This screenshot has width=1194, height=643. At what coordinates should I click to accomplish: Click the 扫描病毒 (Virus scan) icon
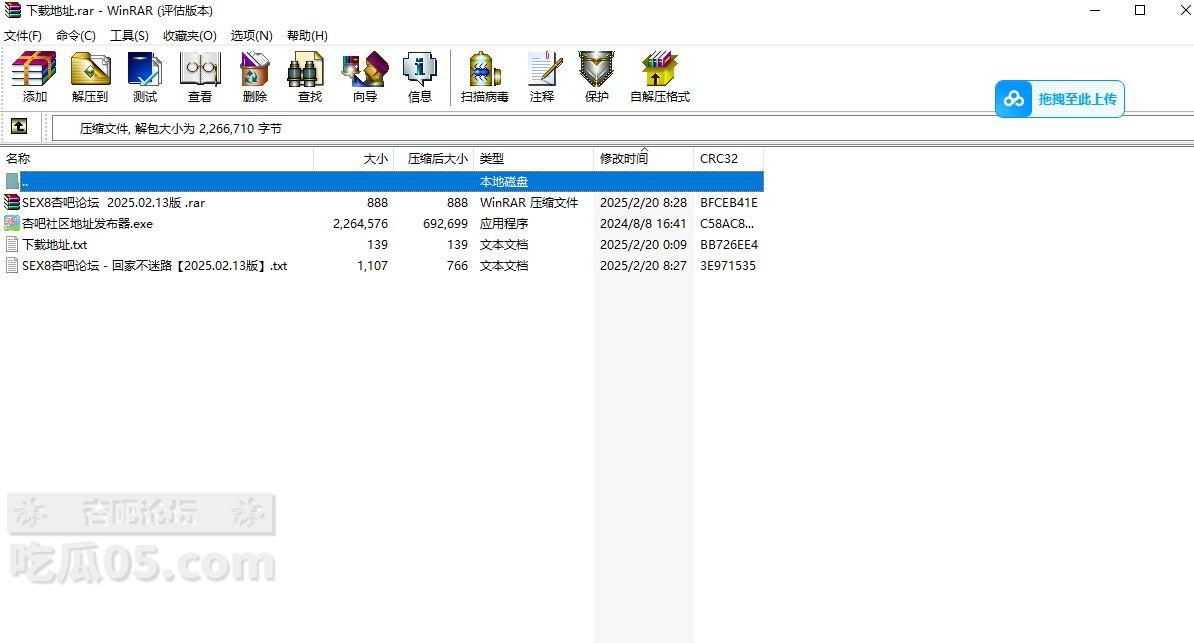pos(484,70)
